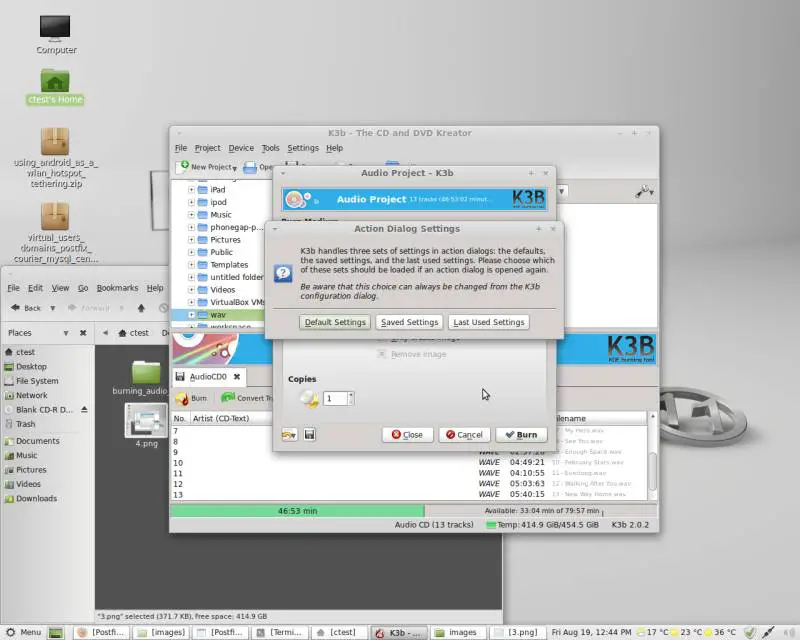Expand the Public folder in K3b tree
This screenshot has height=640, width=800.
coord(191,252)
